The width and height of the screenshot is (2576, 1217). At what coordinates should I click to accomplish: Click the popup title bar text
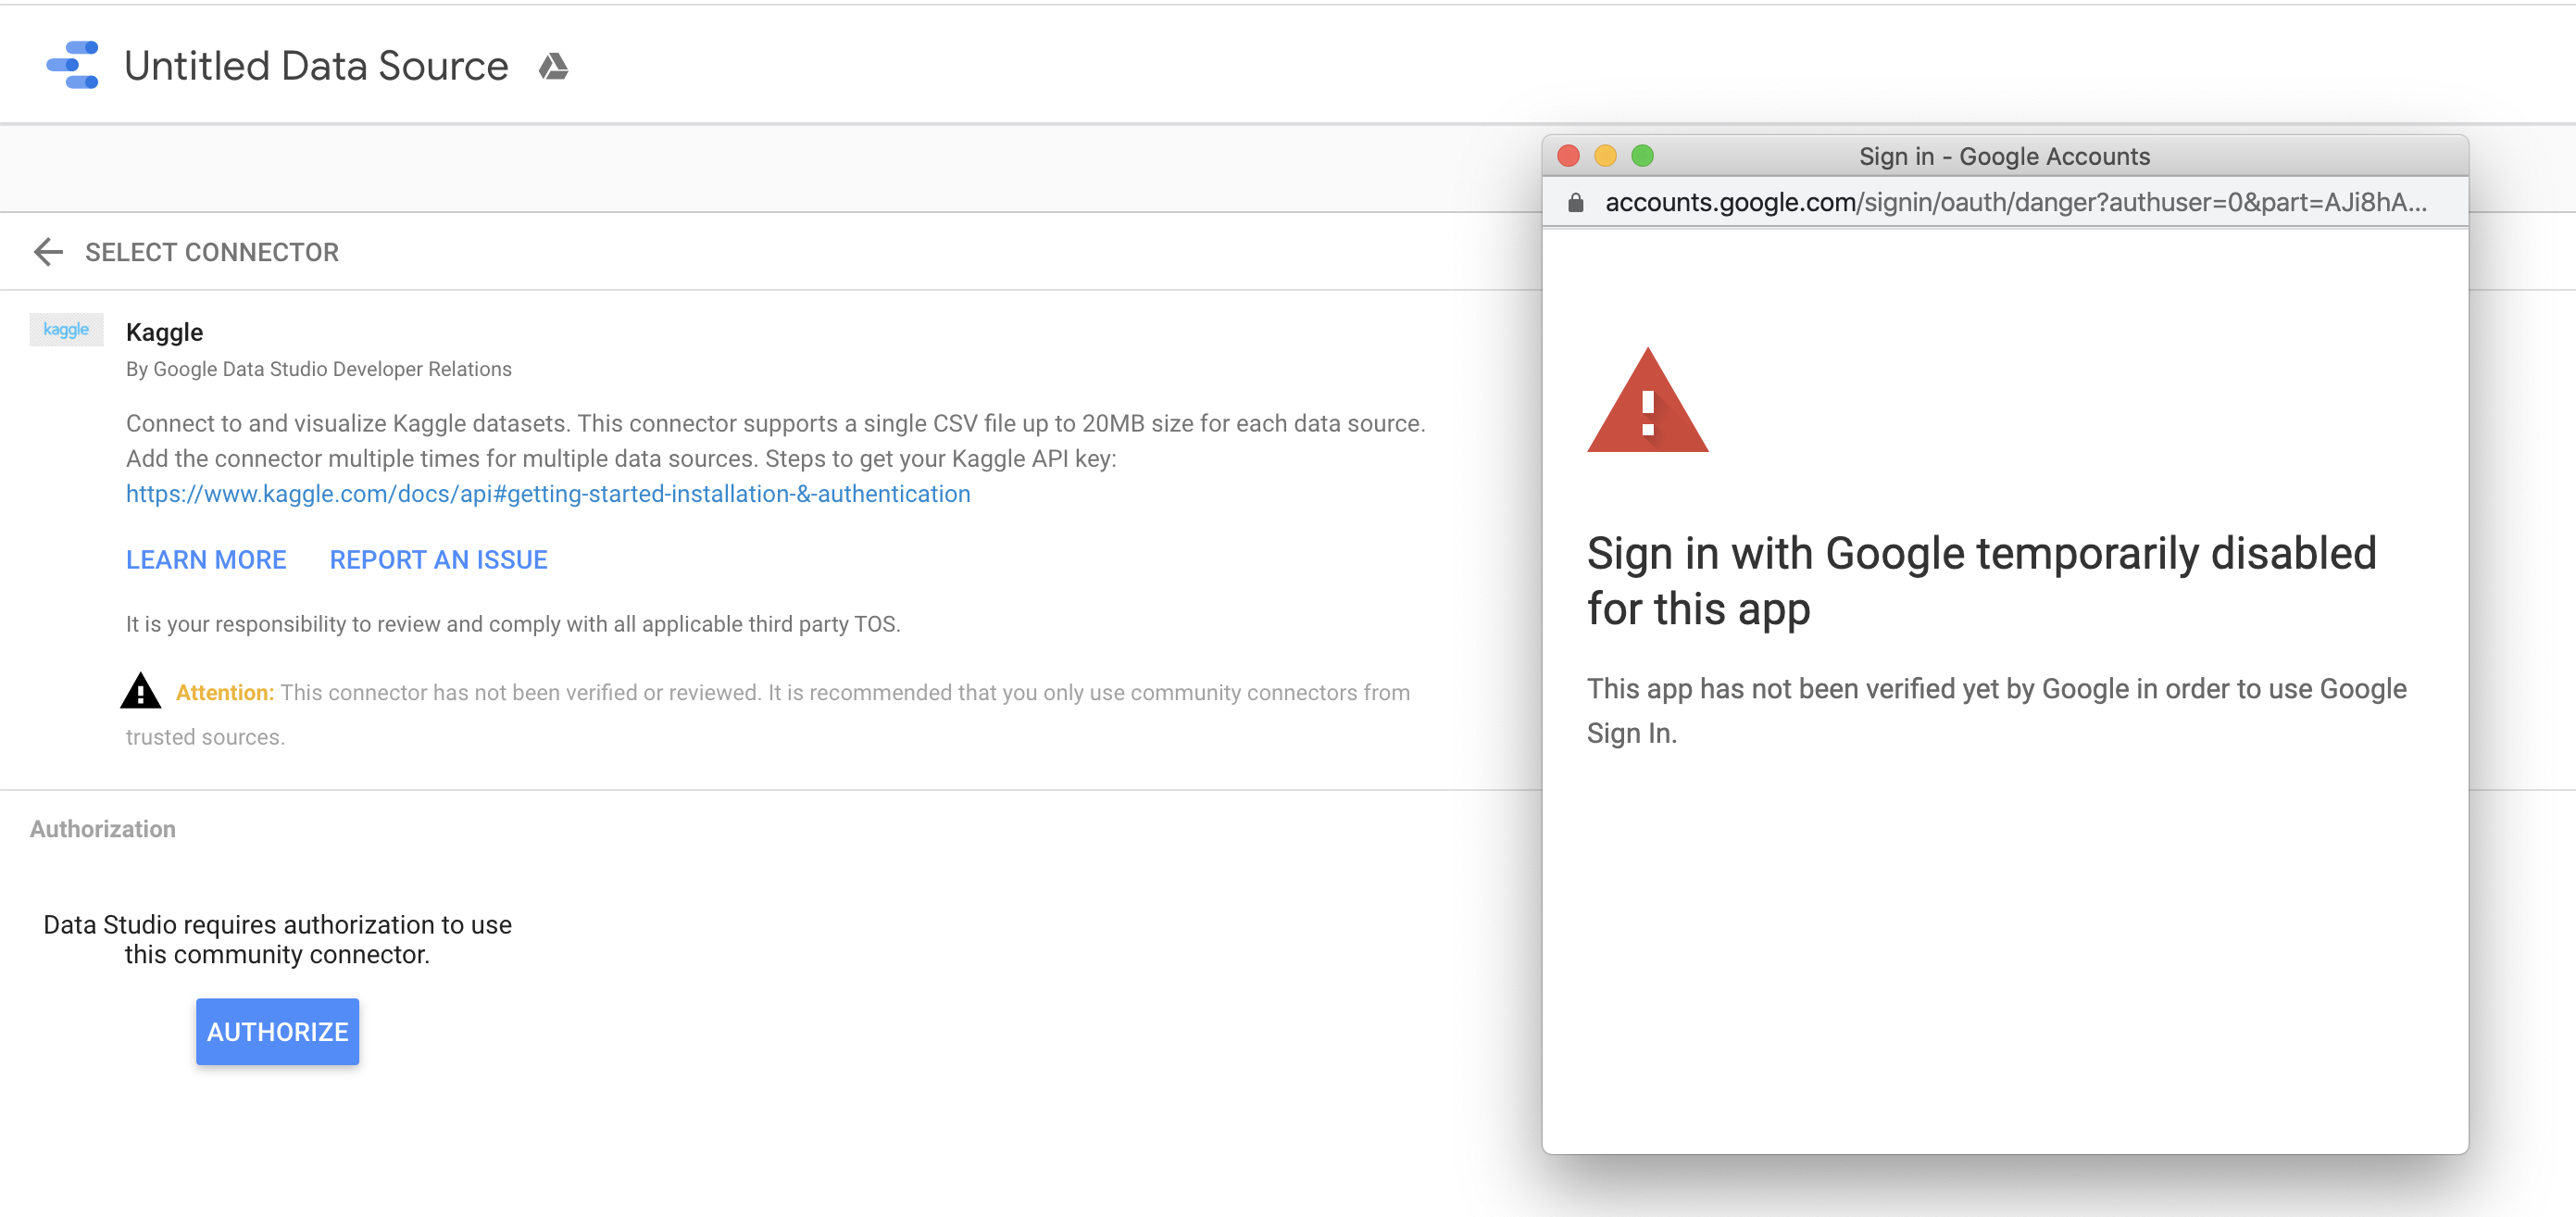[2003, 156]
